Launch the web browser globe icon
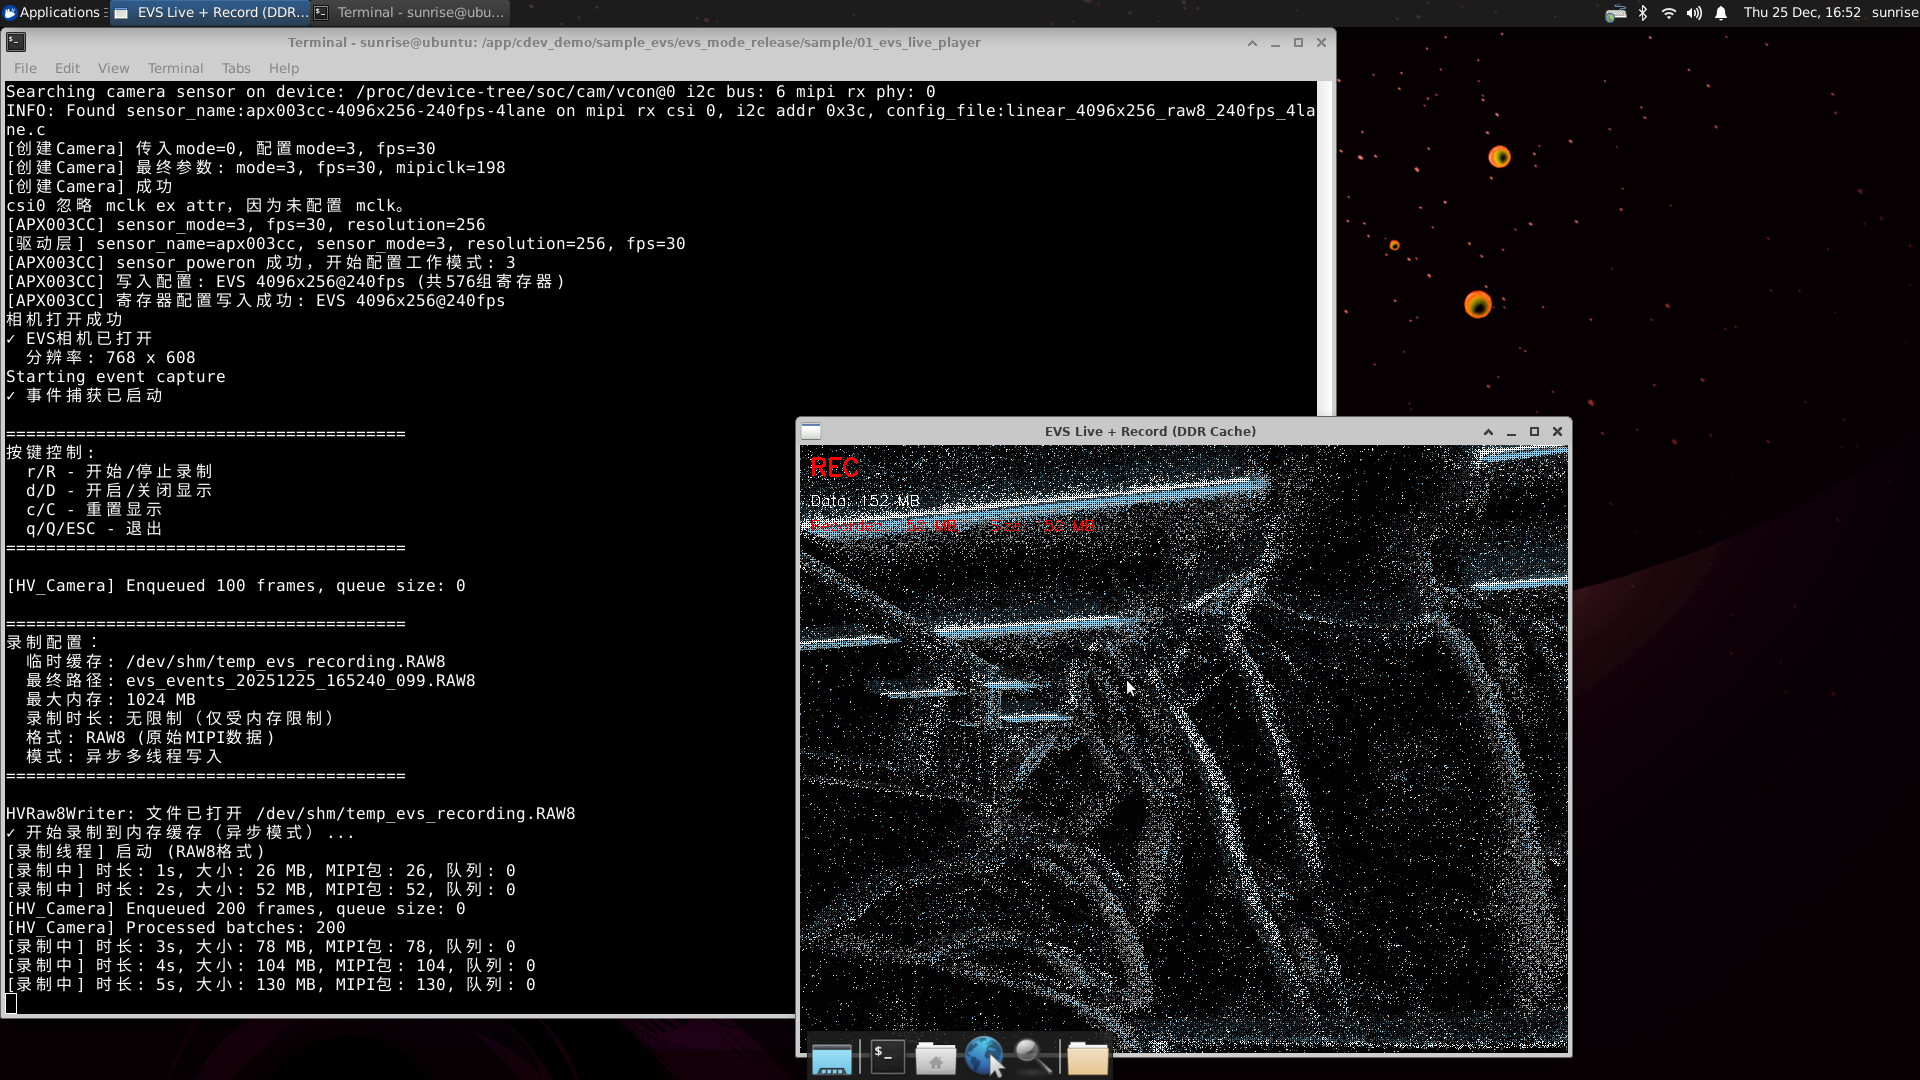The height and width of the screenshot is (1080, 1920). pyautogui.click(x=984, y=1056)
